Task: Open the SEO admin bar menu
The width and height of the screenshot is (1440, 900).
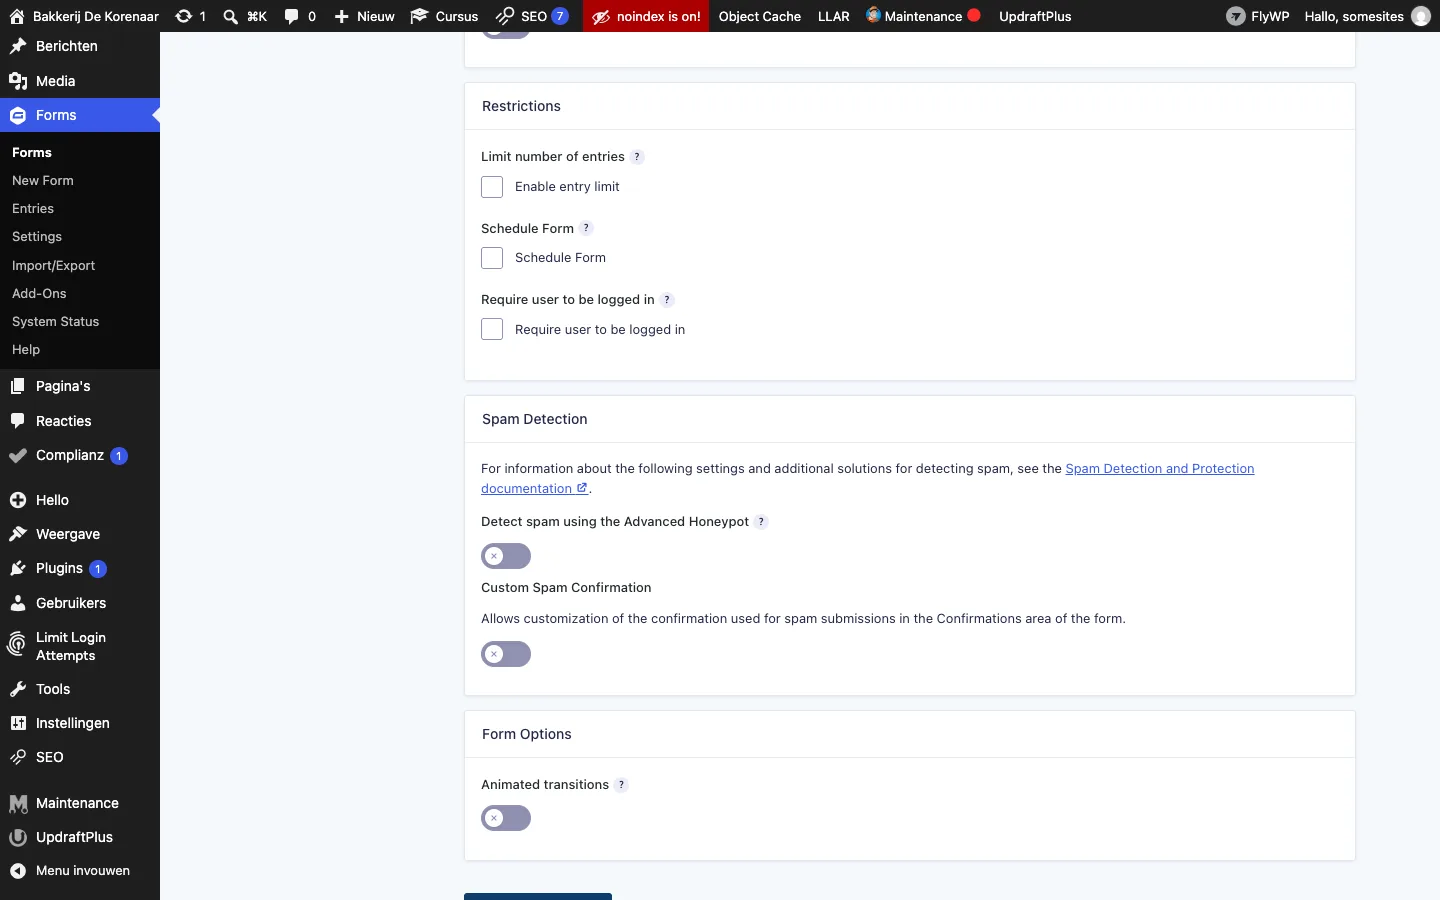Action: (x=533, y=16)
